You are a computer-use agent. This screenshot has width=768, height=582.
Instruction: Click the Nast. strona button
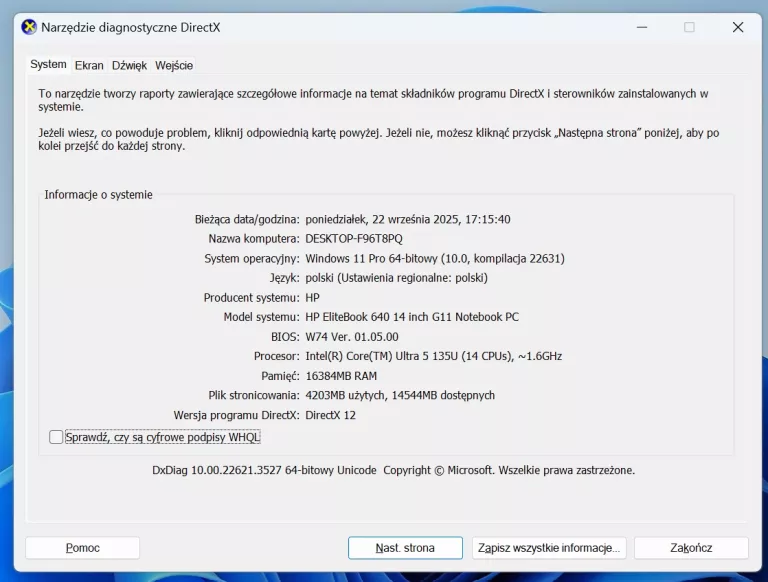[405, 548]
